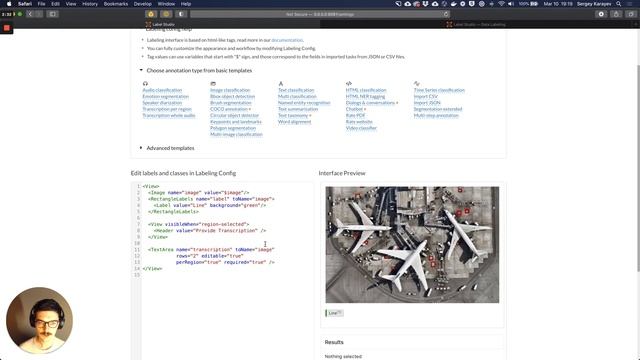Select Audio classification template
This screenshot has height=360, width=640.
pos(162,90)
